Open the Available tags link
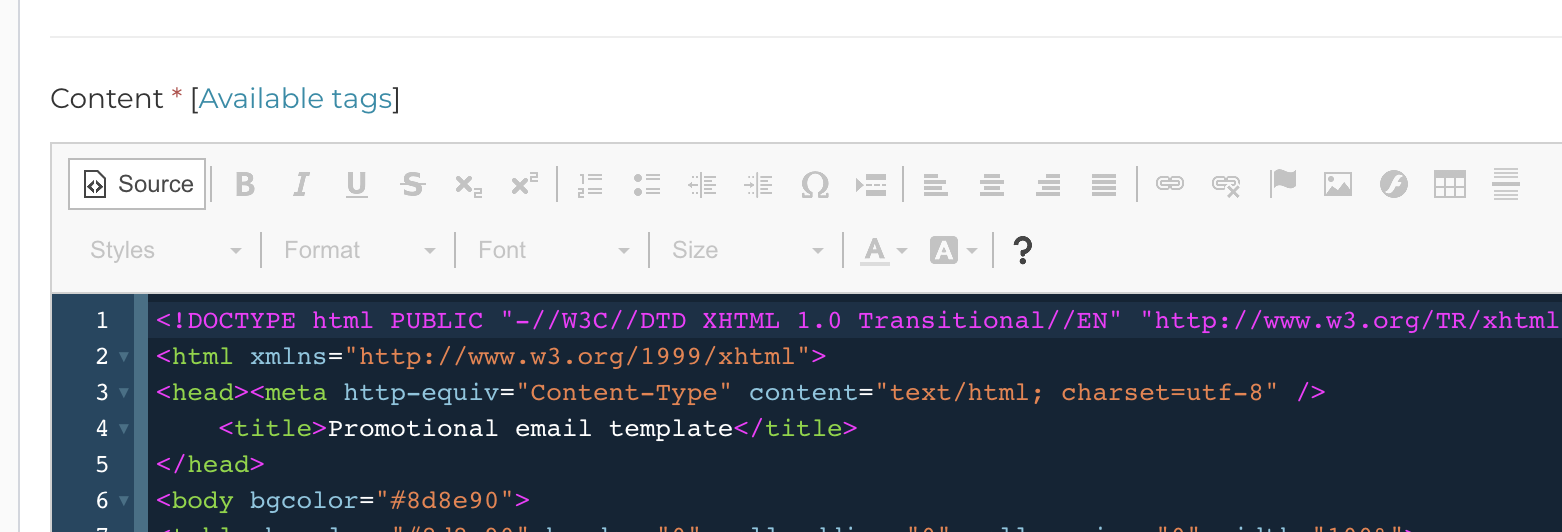The width and height of the screenshot is (1562, 532). point(295,98)
